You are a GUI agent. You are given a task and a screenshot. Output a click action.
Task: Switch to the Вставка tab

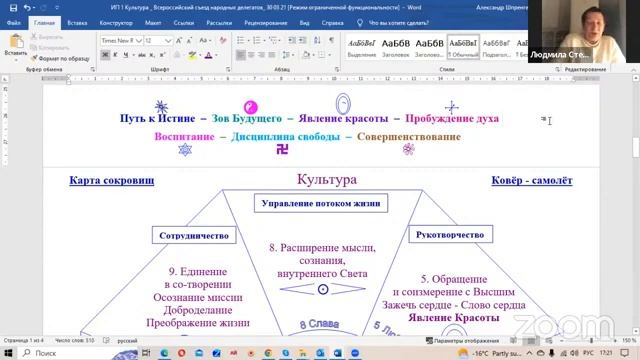tap(77, 23)
